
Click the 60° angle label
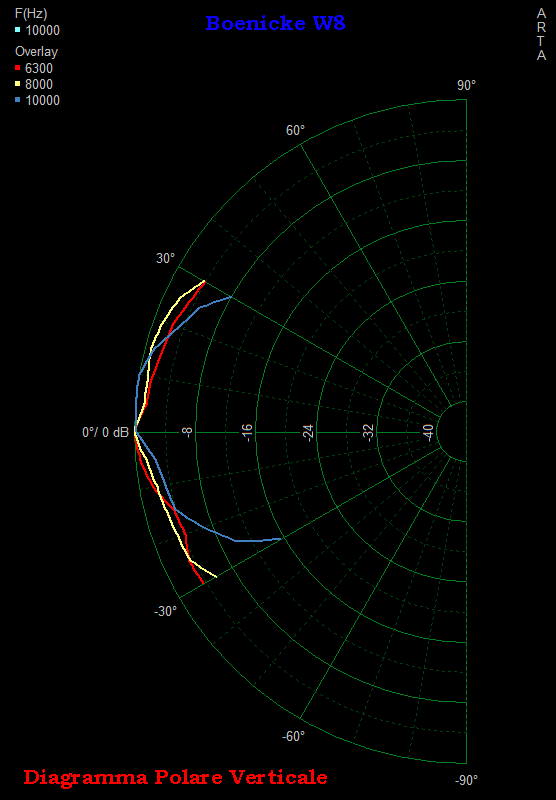pos(295,131)
